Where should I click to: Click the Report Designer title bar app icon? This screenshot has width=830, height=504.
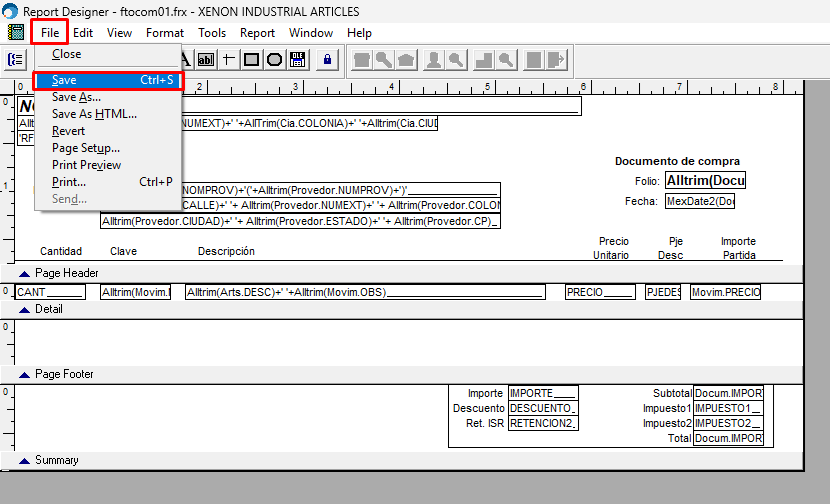tap(10, 11)
